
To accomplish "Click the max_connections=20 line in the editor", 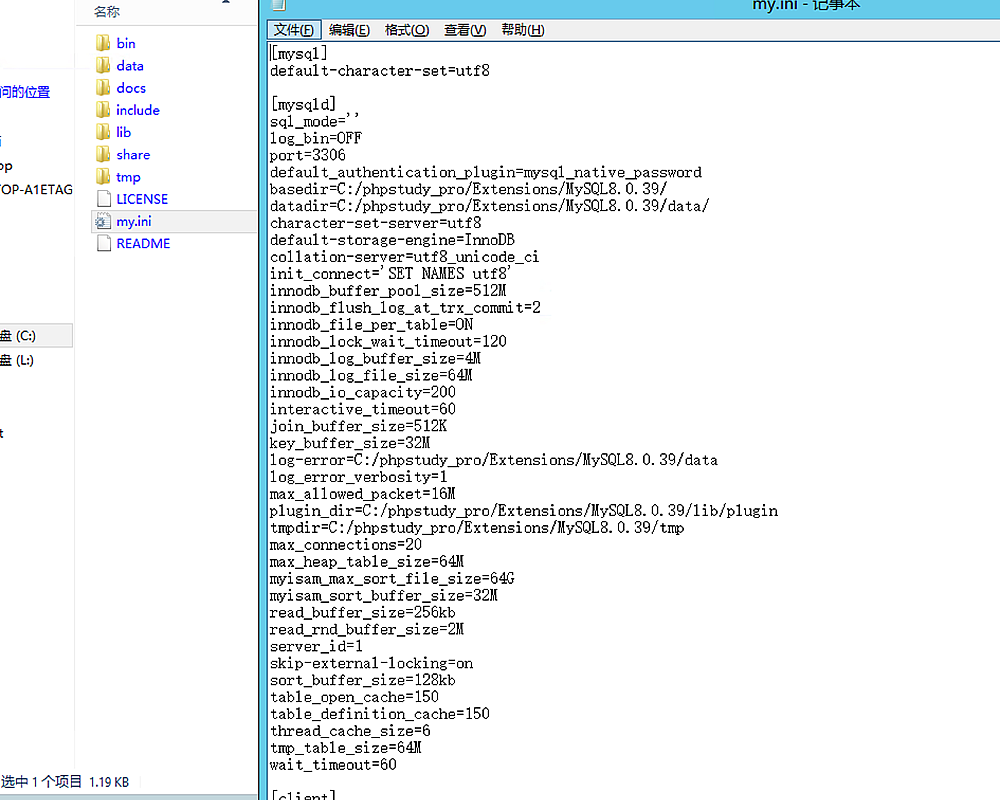I will coord(345,545).
